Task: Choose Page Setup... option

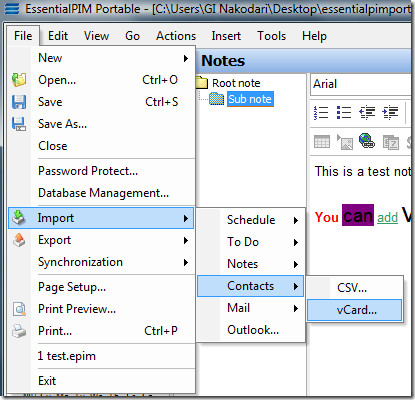Action: point(101,287)
